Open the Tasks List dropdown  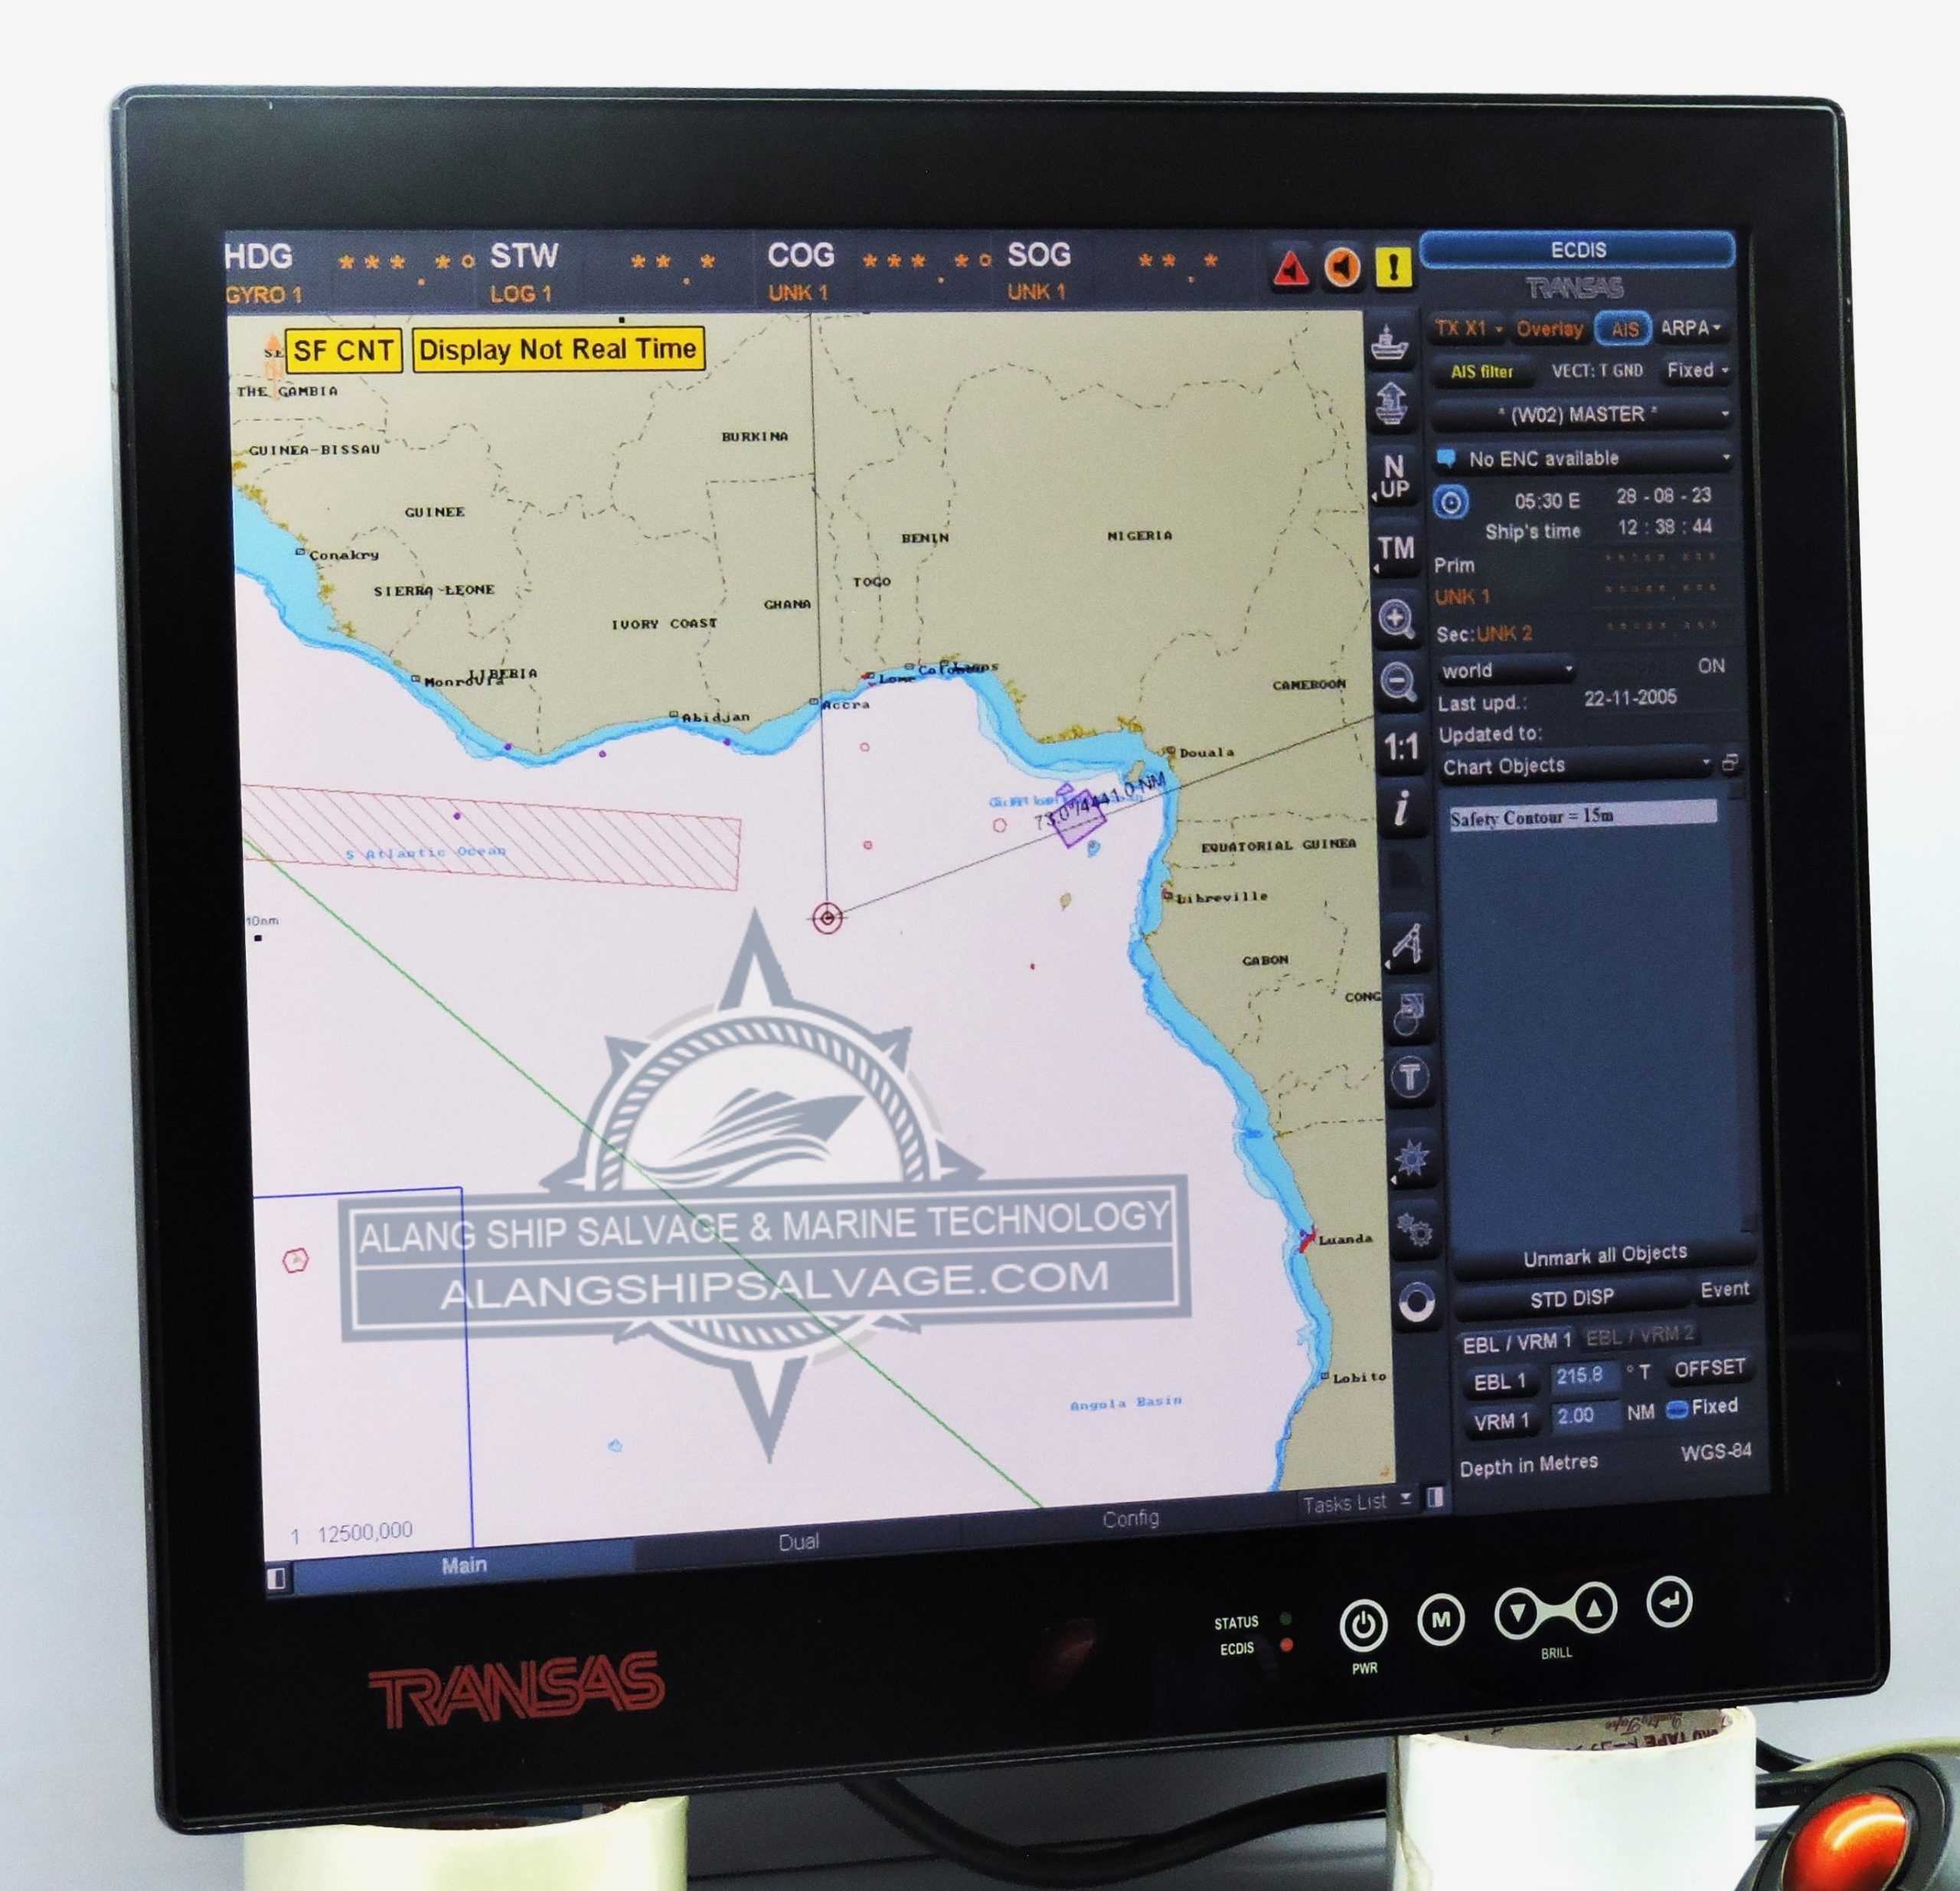1355,1502
